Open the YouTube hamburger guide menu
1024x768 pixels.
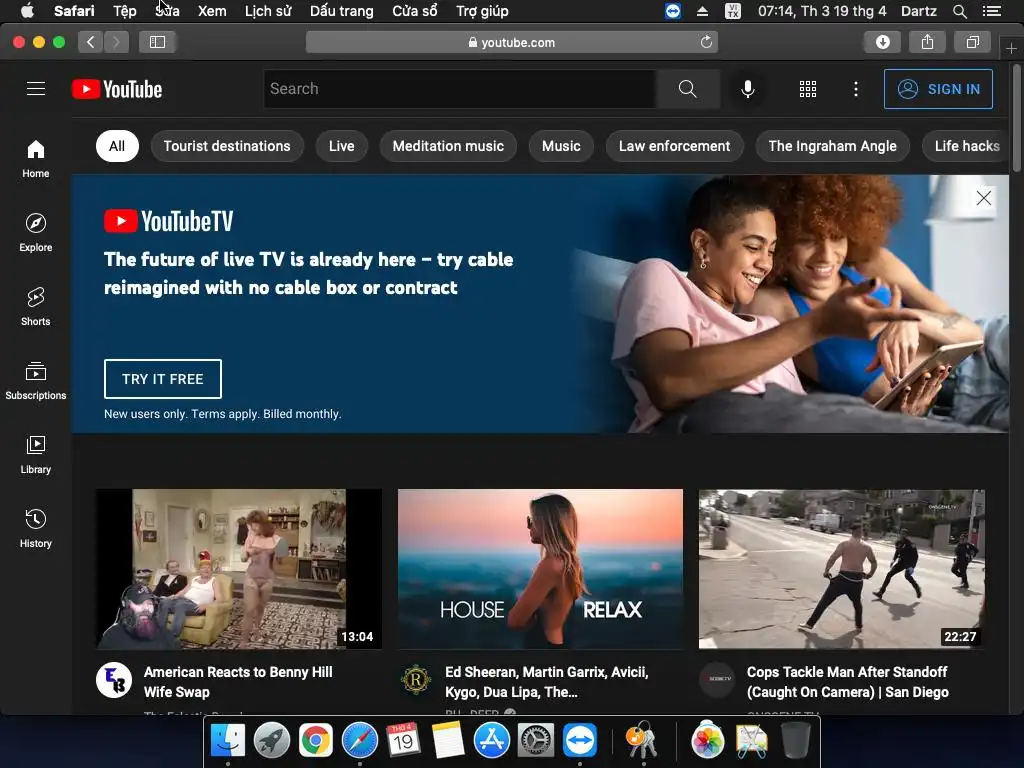tap(36, 89)
